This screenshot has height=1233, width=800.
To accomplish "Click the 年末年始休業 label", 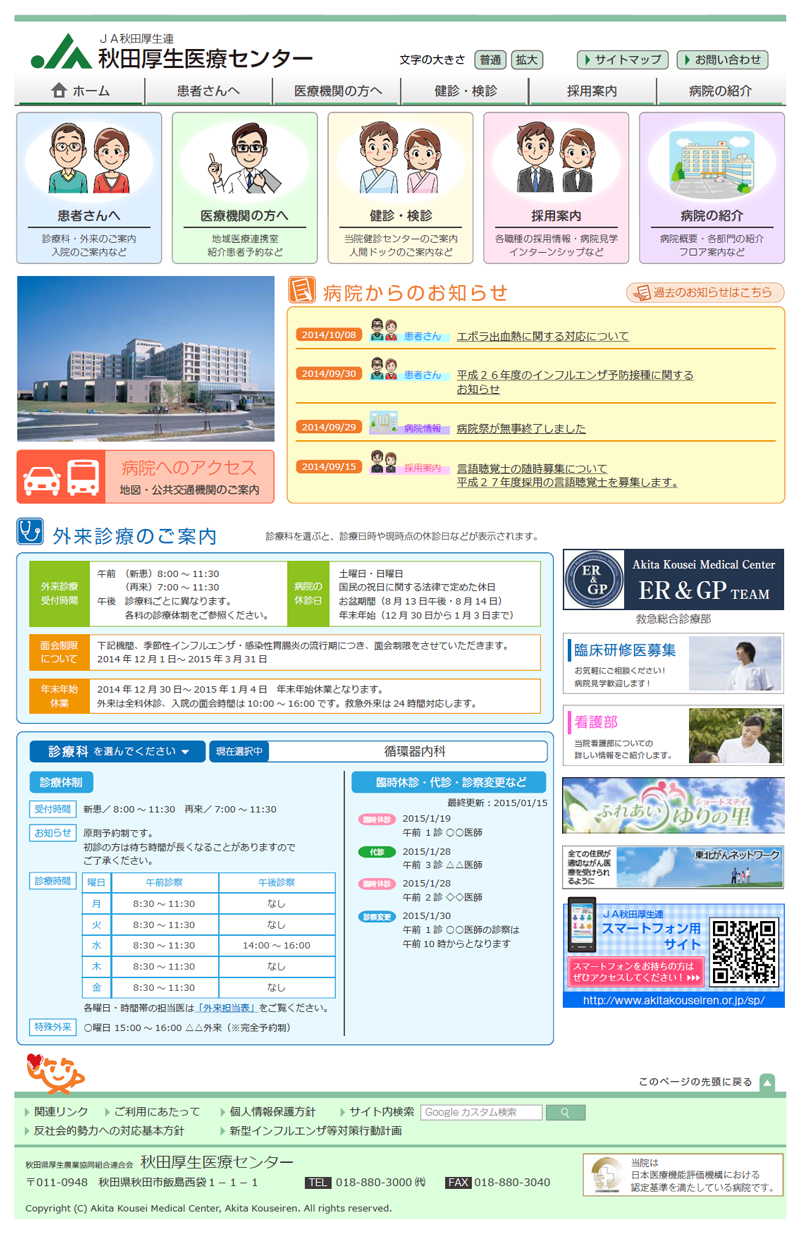I will pyautogui.click(x=59, y=696).
